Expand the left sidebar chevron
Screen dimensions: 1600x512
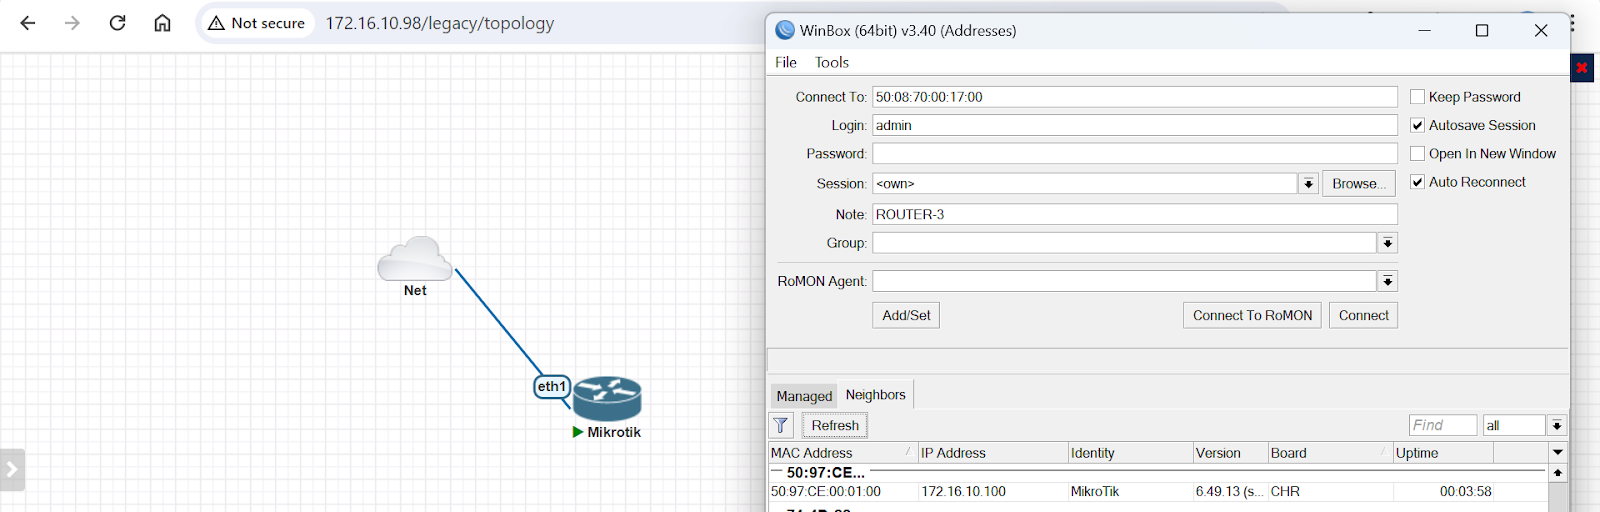pyautogui.click(x=12, y=469)
